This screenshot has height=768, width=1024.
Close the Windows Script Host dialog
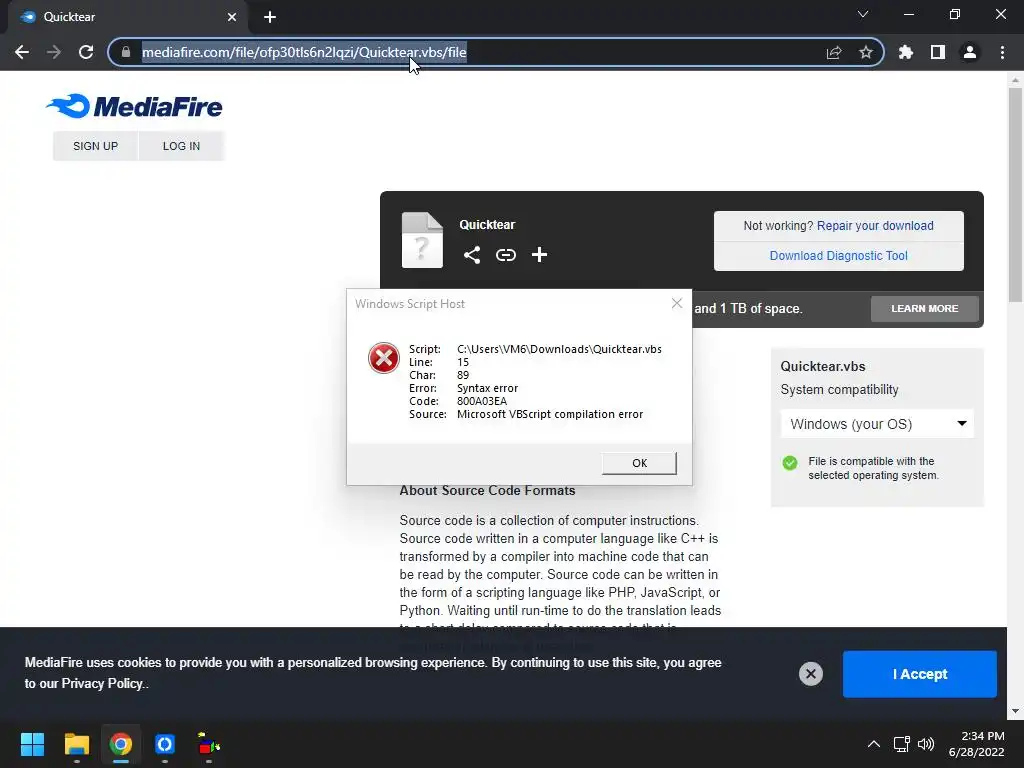point(677,303)
